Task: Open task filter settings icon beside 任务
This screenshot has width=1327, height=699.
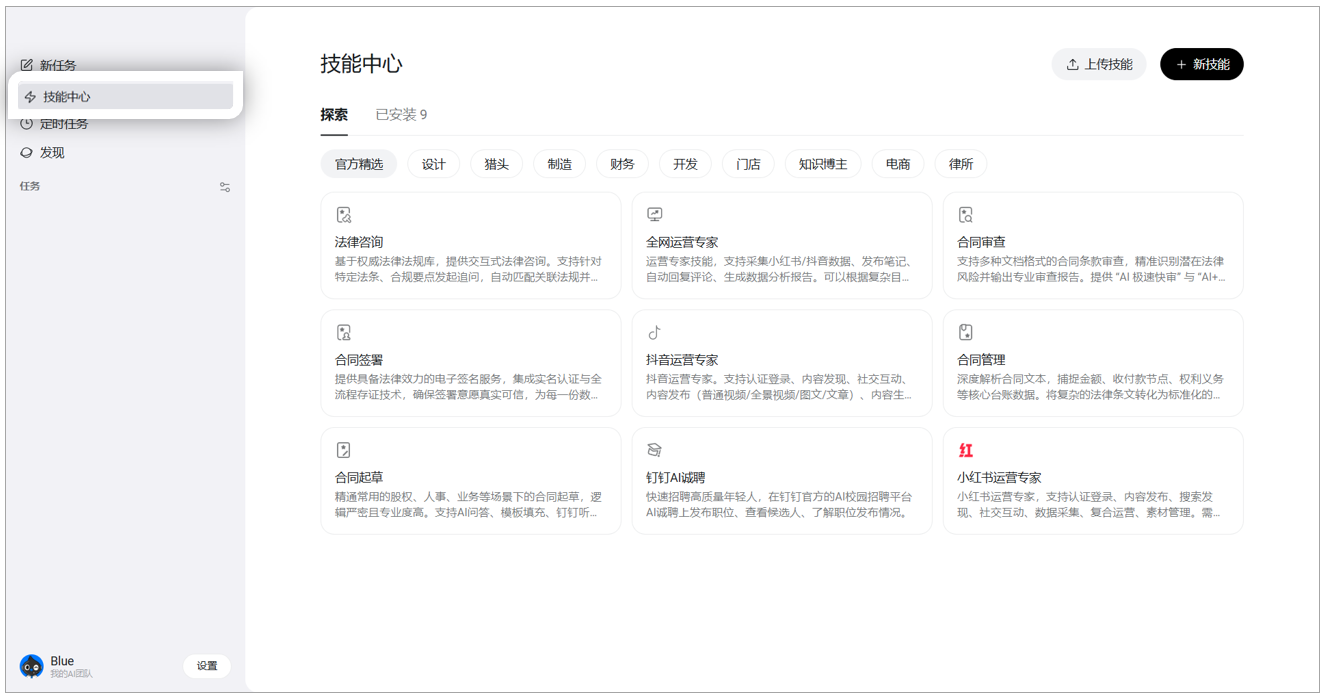Action: click(x=225, y=187)
